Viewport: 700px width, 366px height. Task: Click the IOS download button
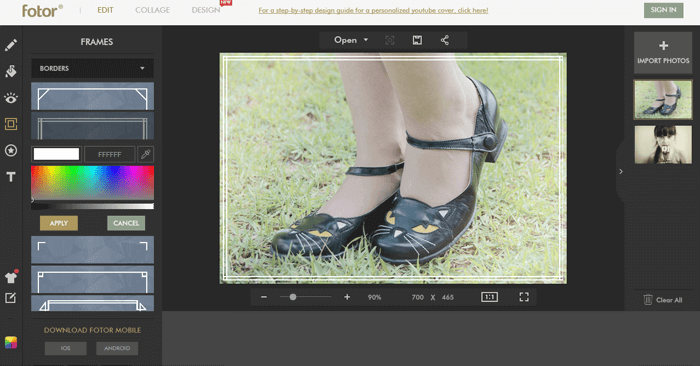tap(66, 348)
